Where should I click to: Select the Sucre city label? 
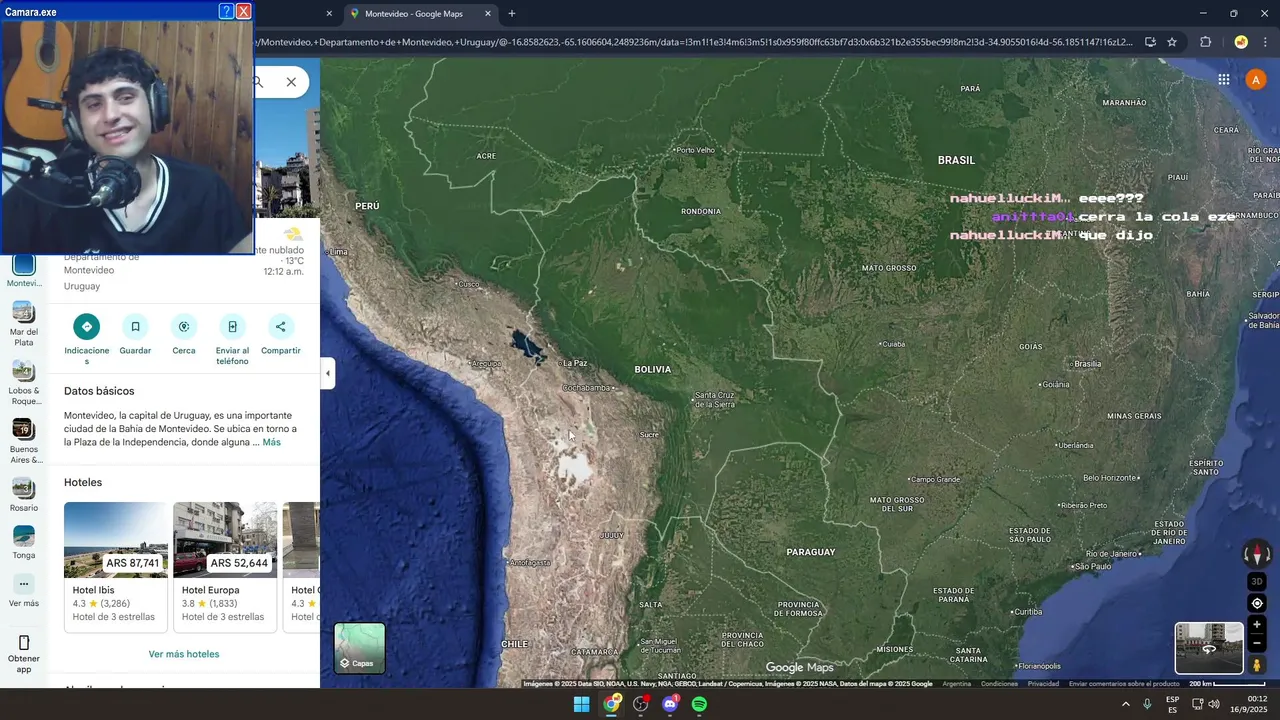tap(649, 435)
